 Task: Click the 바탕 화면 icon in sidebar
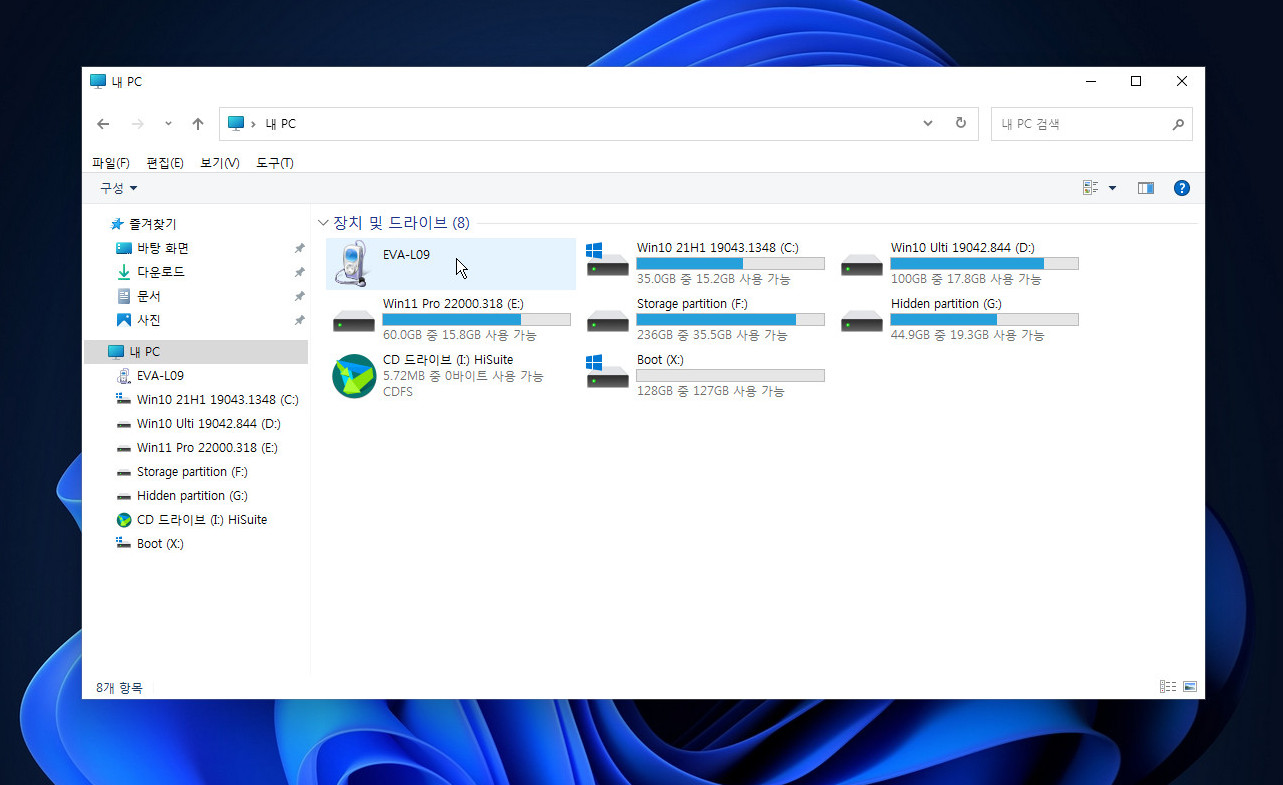pyautogui.click(x=124, y=248)
